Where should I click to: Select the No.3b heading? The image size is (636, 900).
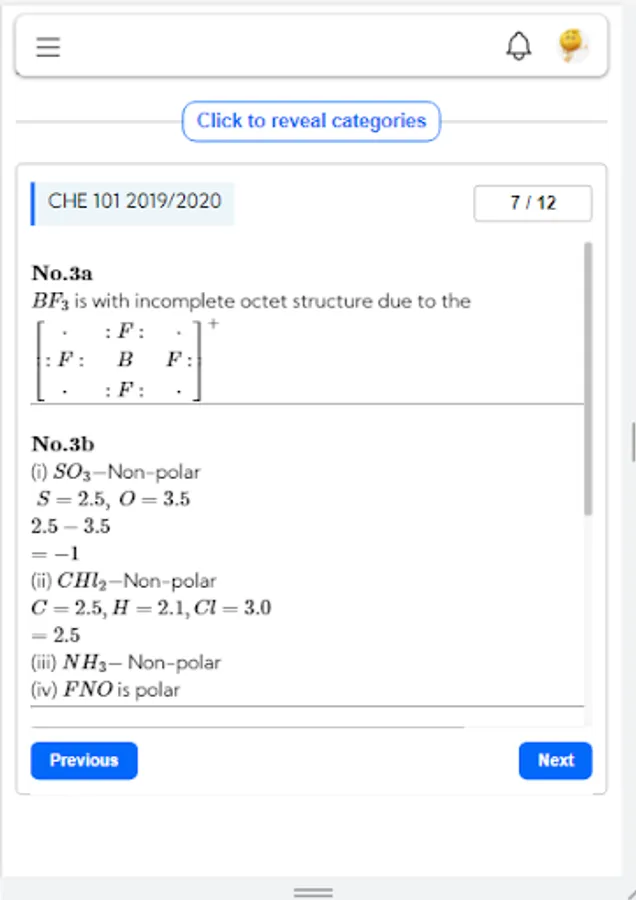[x=63, y=444]
